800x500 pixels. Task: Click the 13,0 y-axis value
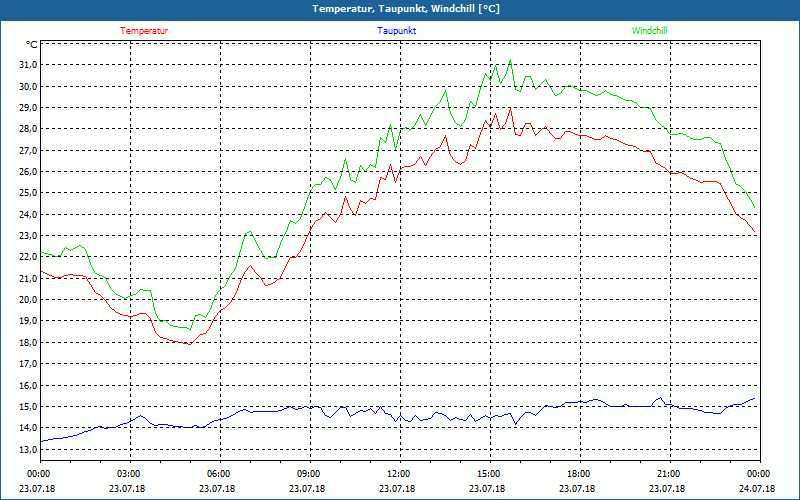click(x=28, y=449)
